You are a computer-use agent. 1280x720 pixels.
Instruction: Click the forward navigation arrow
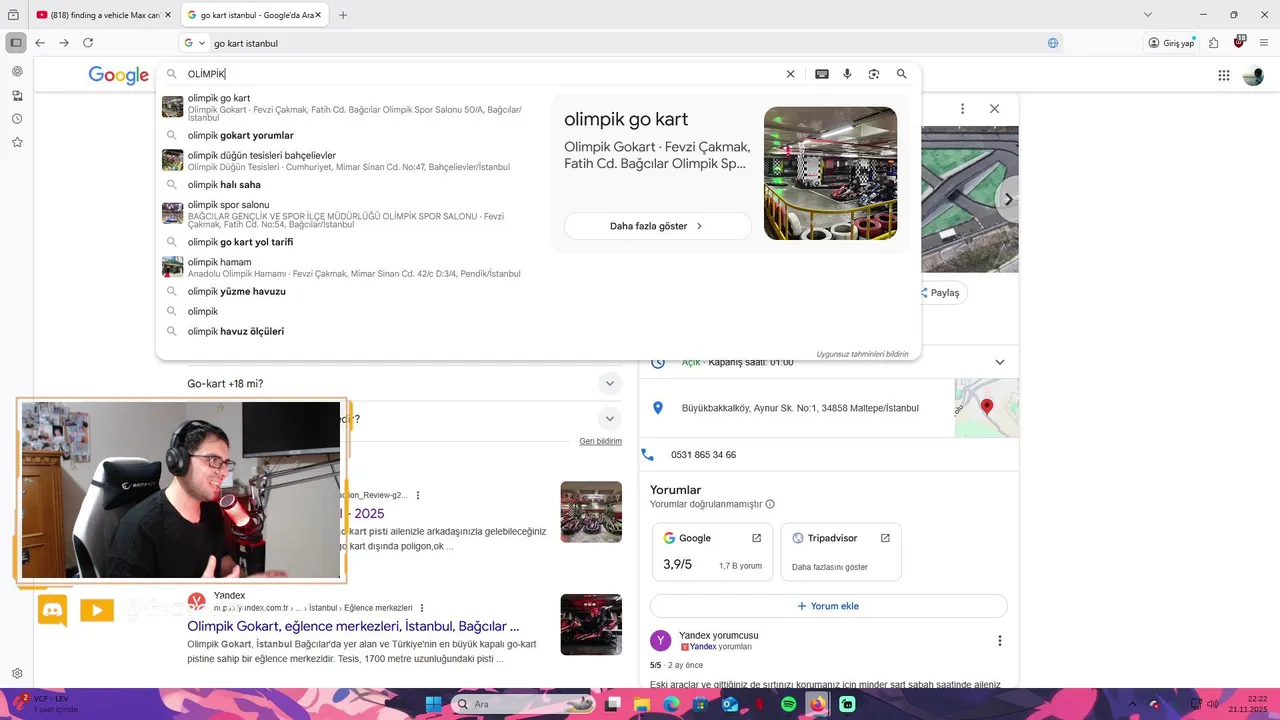coord(64,43)
